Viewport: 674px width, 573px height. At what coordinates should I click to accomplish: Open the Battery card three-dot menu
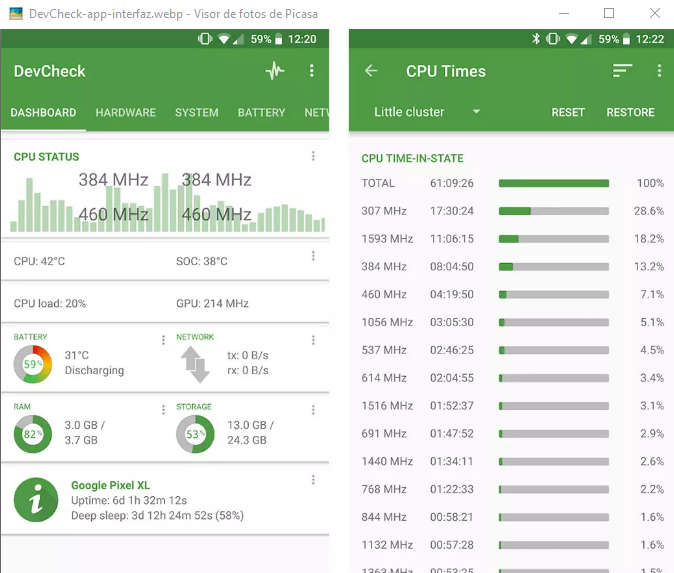point(163,340)
